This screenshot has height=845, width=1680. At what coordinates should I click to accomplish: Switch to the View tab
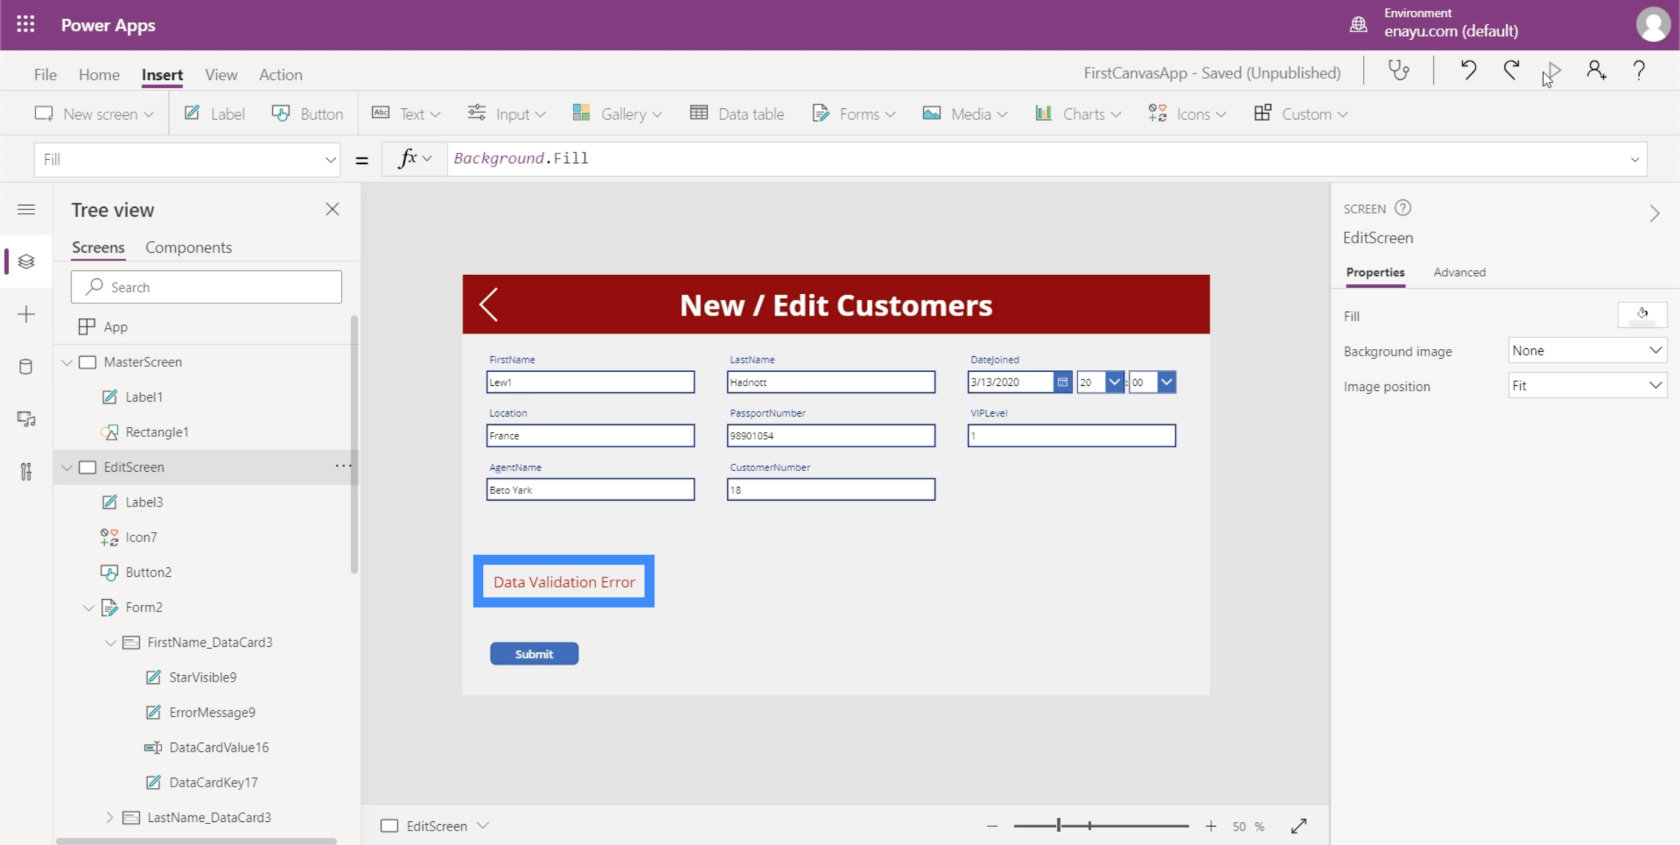click(221, 74)
